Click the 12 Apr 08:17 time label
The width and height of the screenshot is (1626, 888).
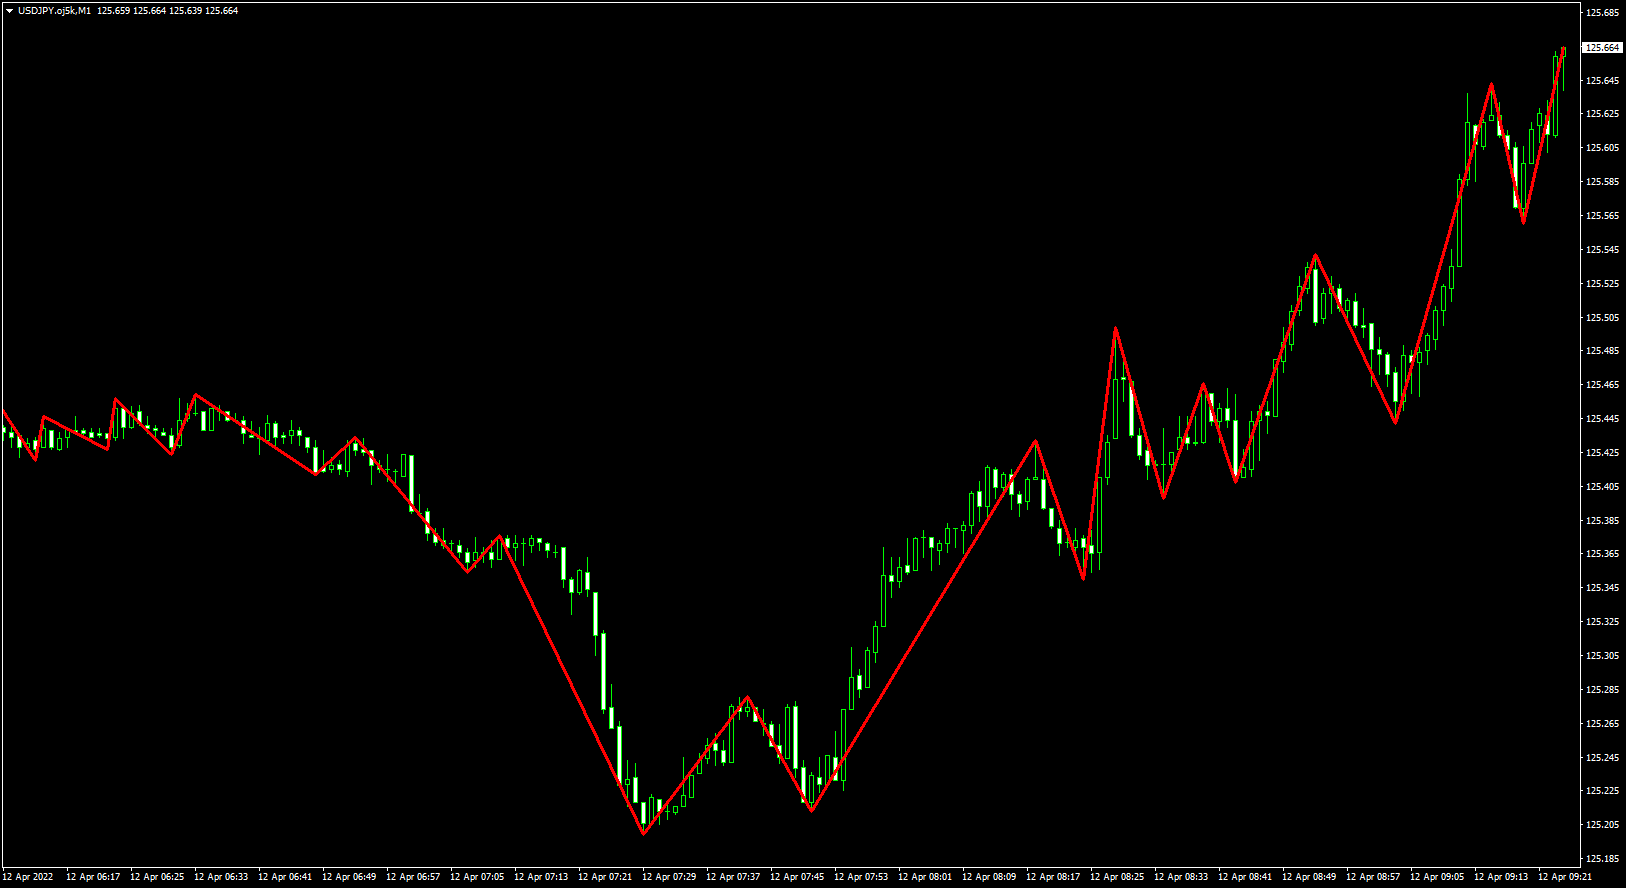tap(1053, 877)
